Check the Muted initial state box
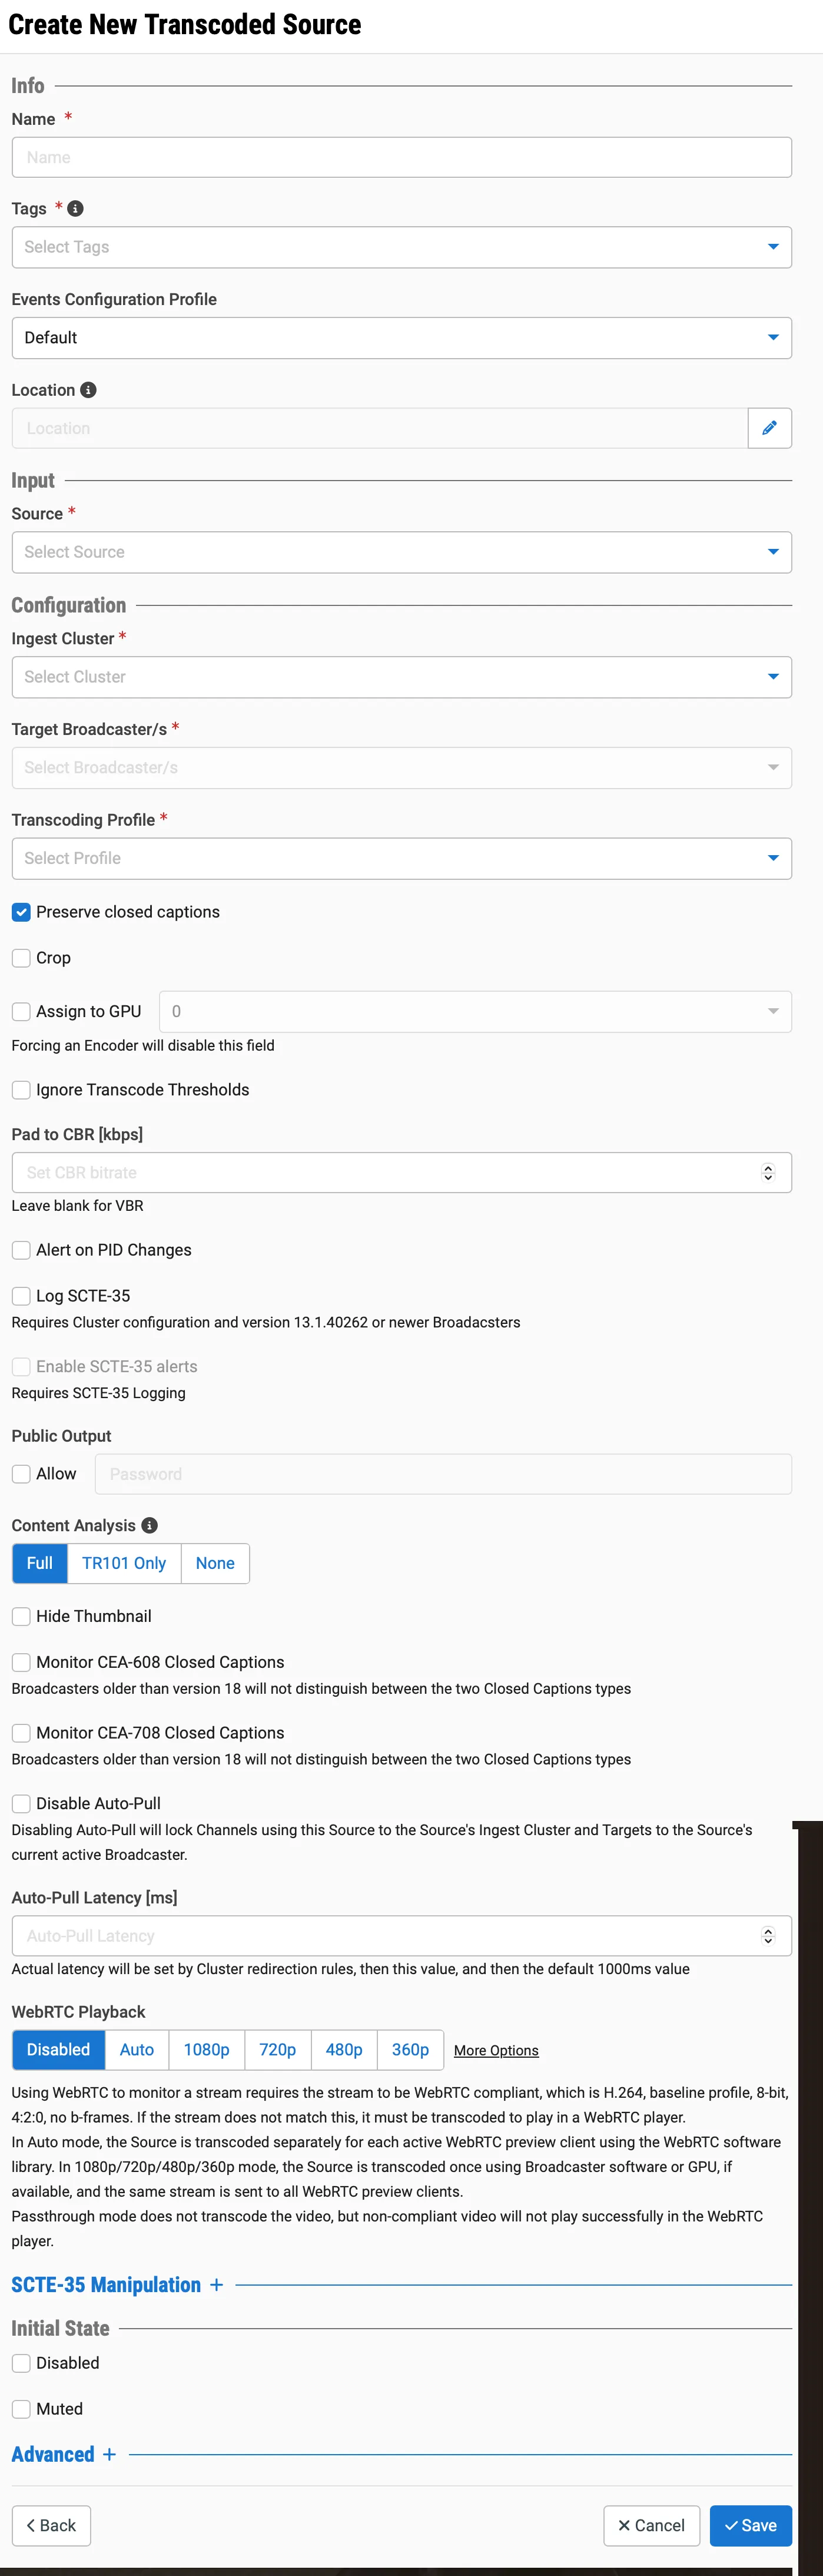Screen dimensions: 823x2576 tap(21, 2409)
